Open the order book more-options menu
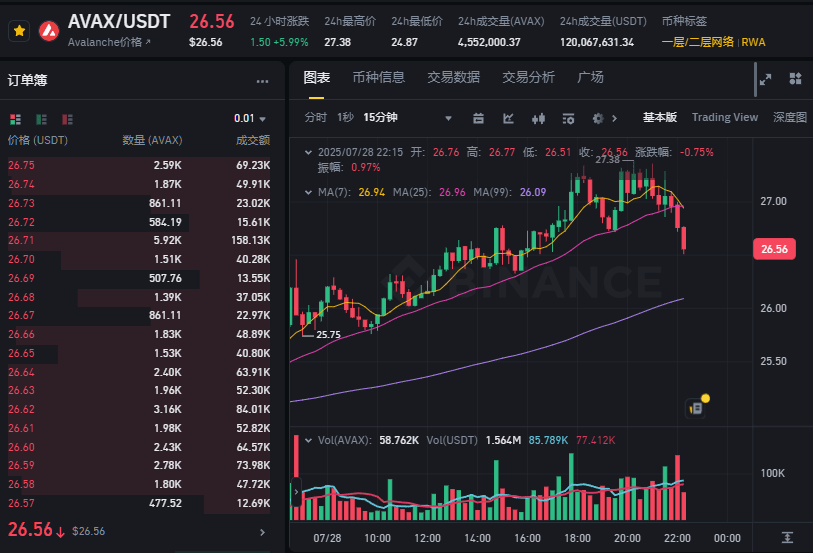Screen dimensions: 813x553 (x=262, y=81)
